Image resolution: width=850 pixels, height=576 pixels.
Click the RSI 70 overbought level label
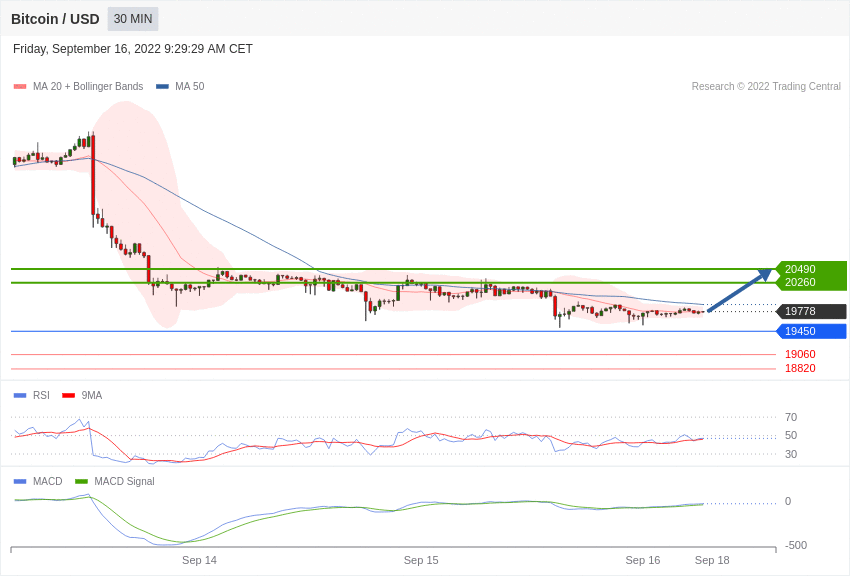[791, 417]
